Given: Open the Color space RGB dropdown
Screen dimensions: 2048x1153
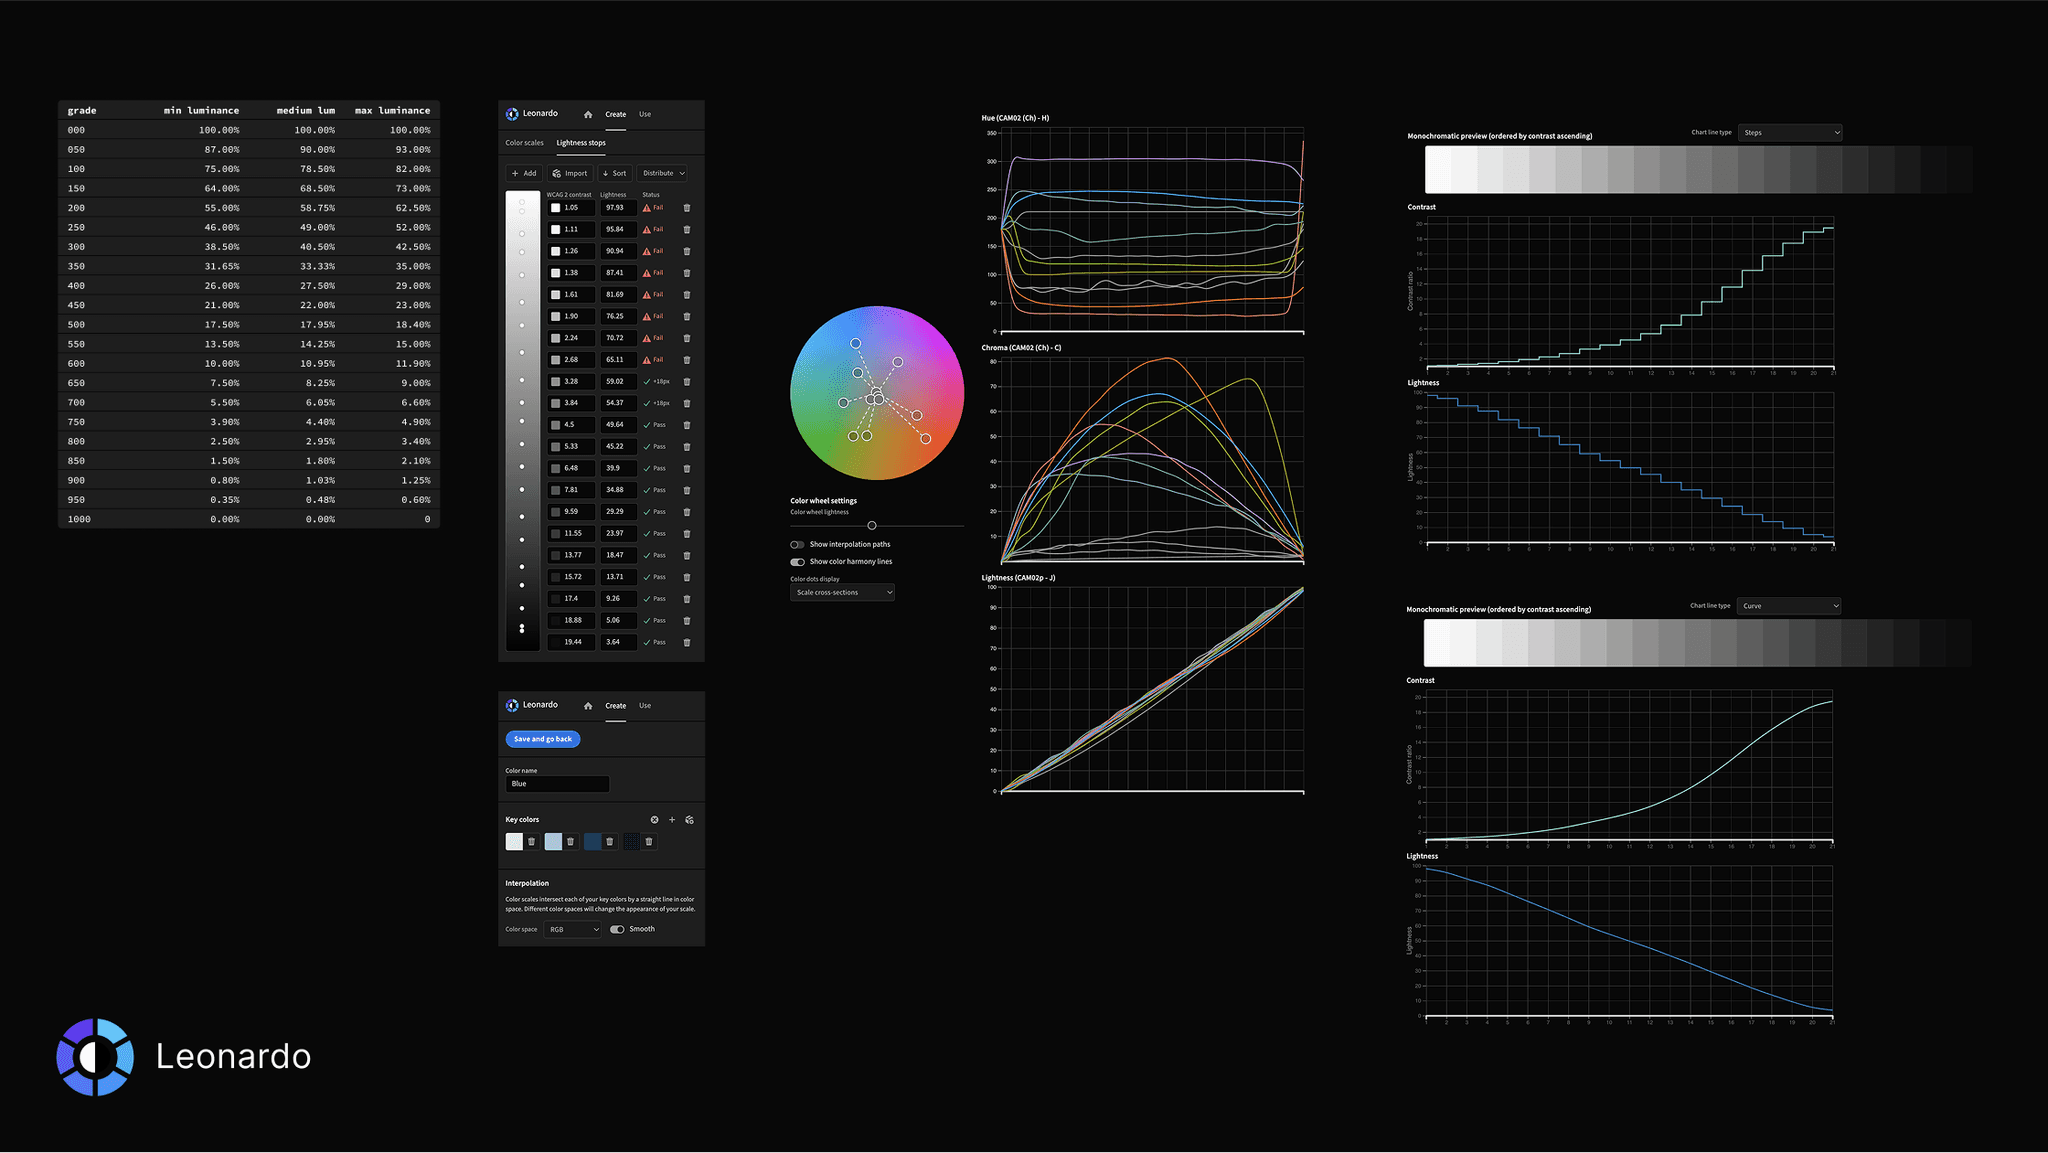Looking at the screenshot, I should click(573, 930).
